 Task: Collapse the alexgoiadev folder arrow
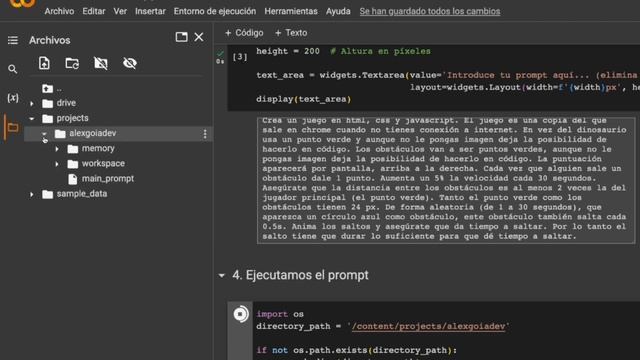44,134
